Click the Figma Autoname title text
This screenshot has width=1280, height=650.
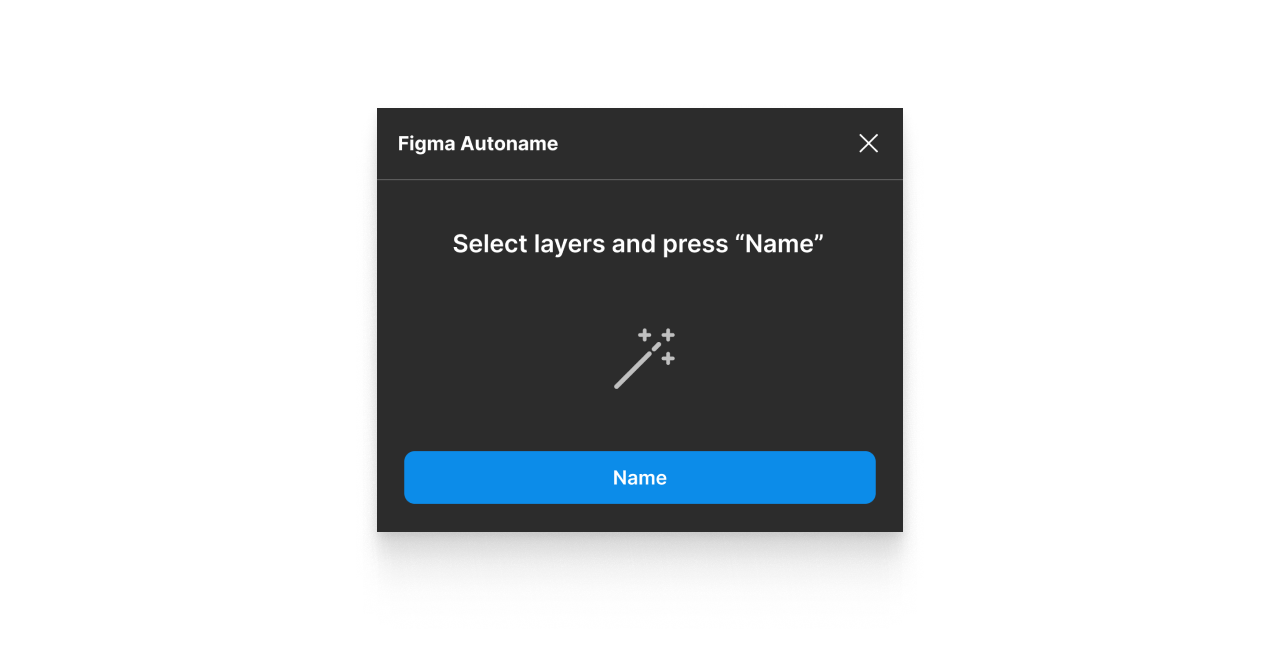[478, 143]
